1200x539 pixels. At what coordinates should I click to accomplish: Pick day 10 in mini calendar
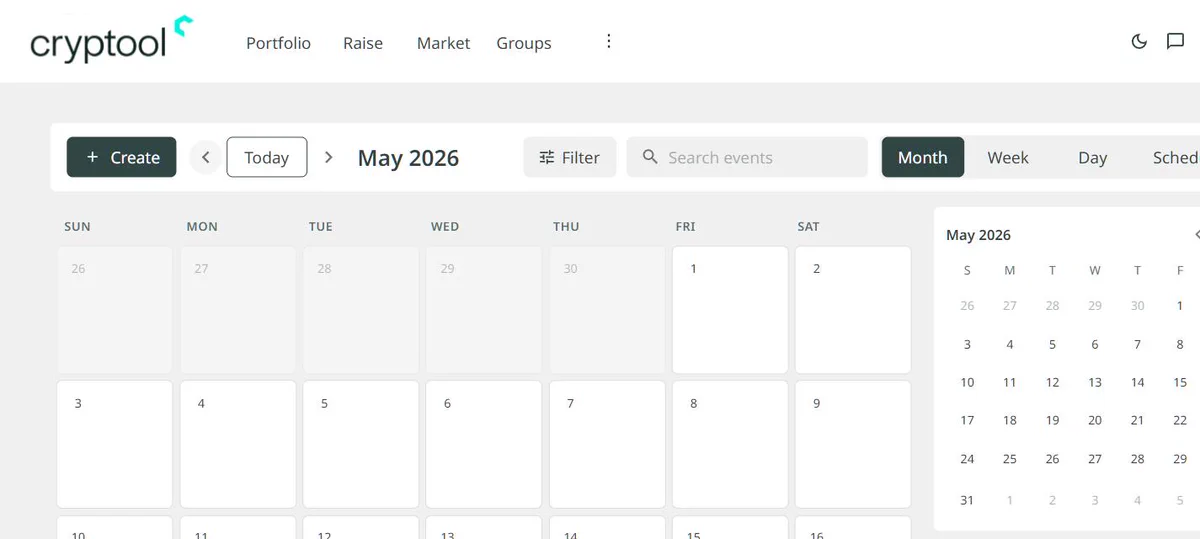tap(967, 382)
